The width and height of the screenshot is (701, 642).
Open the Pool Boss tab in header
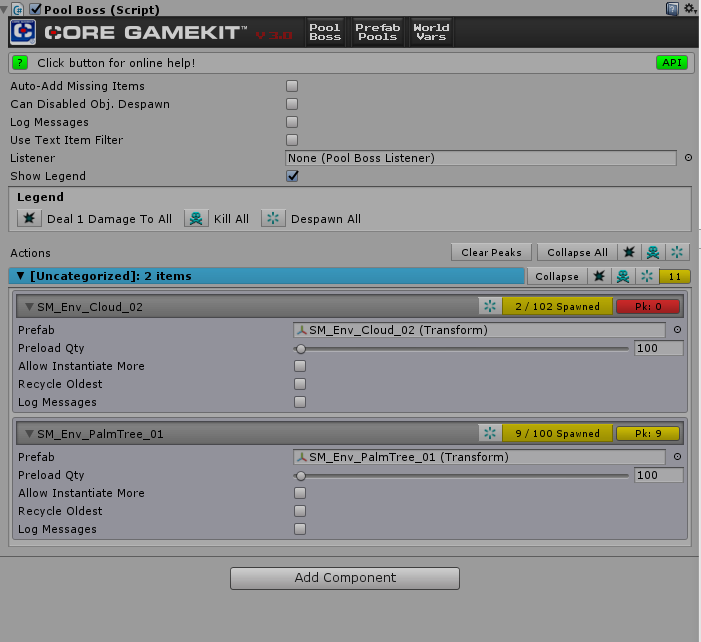coord(325,32)
